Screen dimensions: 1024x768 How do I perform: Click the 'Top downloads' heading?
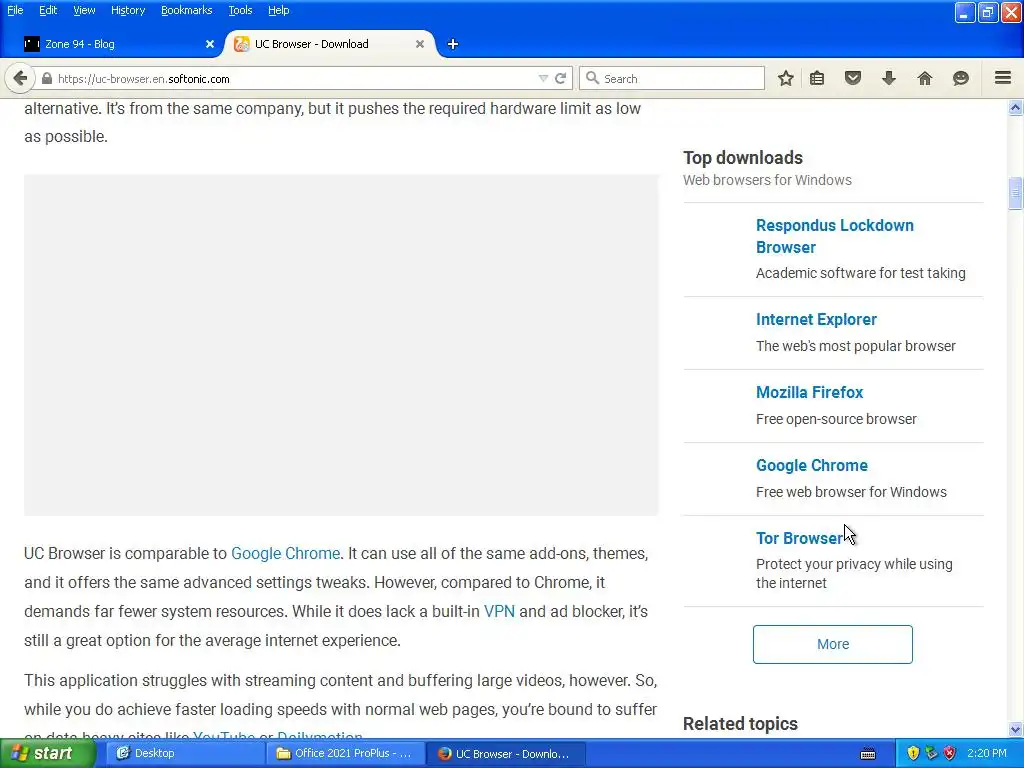[743, 158]
